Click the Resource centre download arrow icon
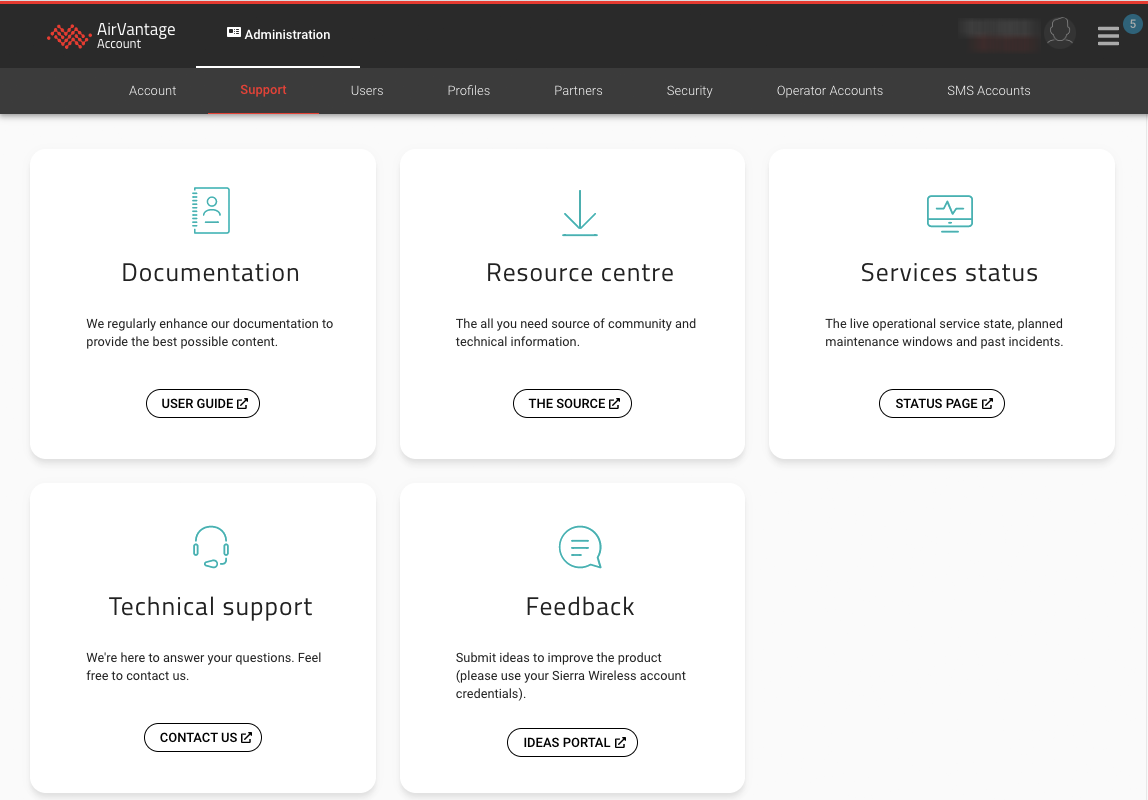Screen dimensions: 1148x800 tap(580, 212)
